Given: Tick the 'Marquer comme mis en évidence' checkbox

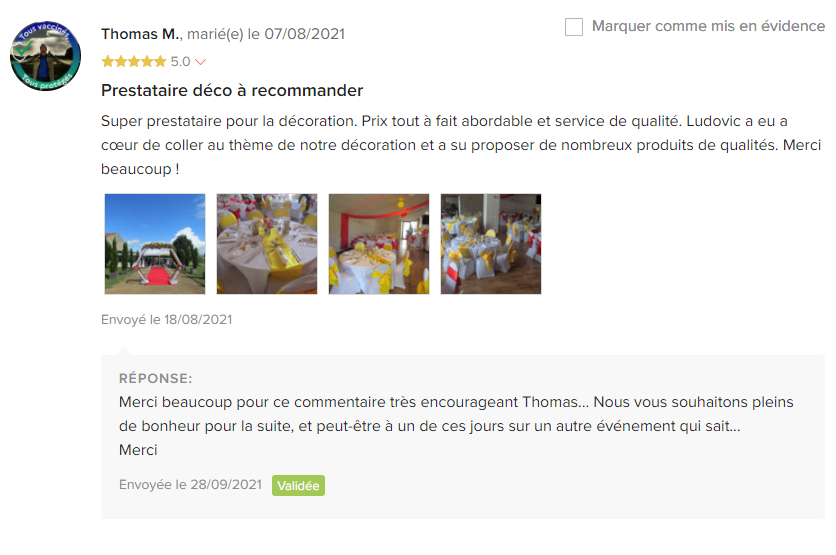Looking at the screenshot, I should [x=574, y=27].
